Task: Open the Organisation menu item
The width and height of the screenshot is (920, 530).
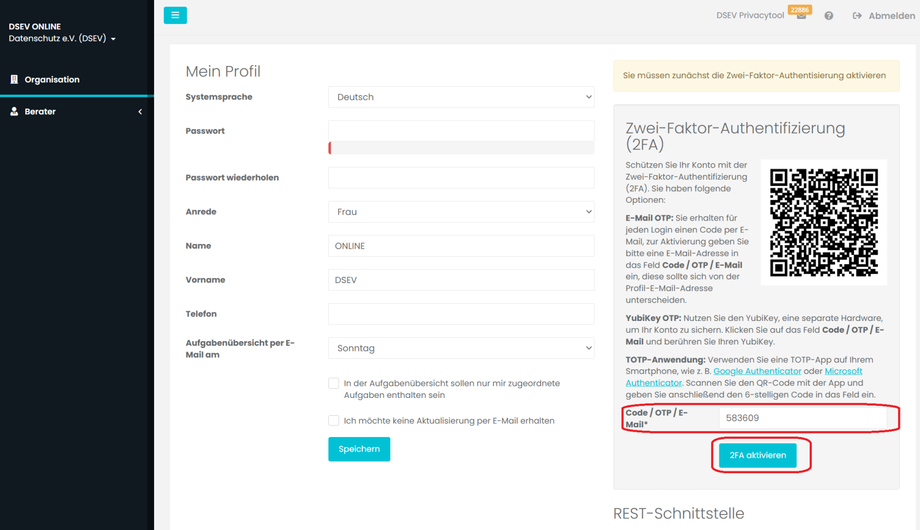Action: click(52, 79)
